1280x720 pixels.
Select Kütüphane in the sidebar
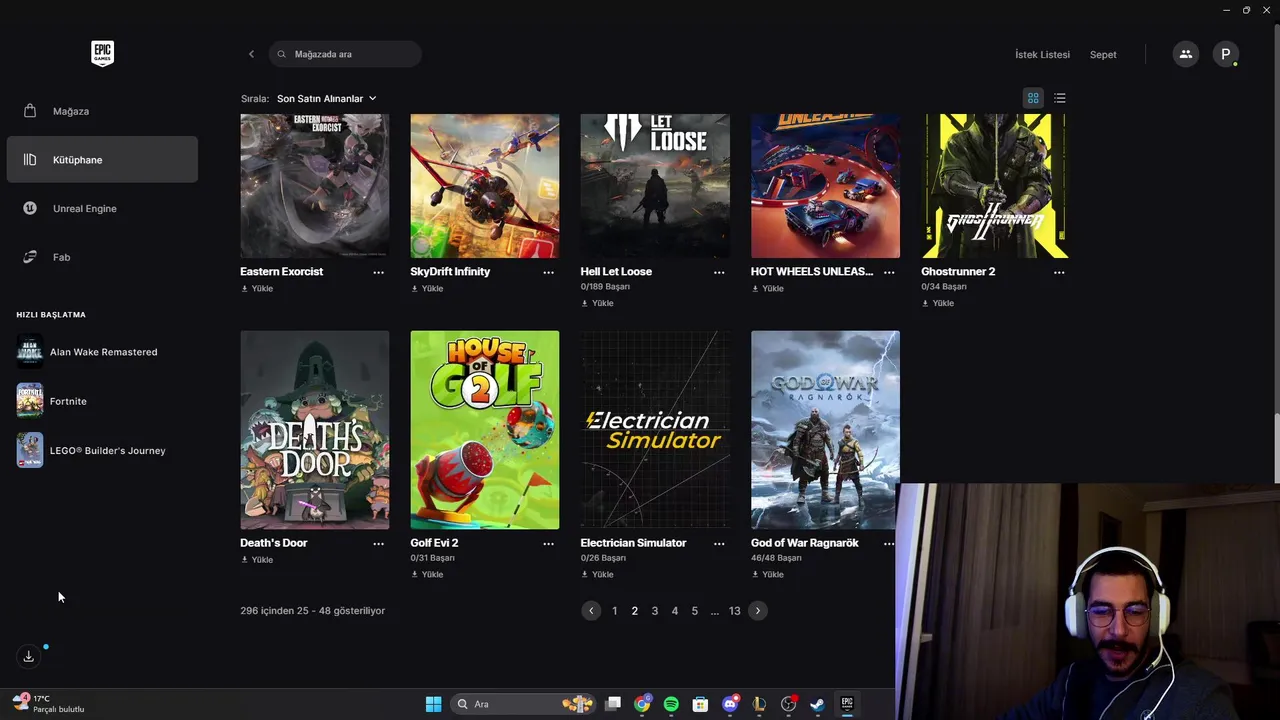[102, 160]
